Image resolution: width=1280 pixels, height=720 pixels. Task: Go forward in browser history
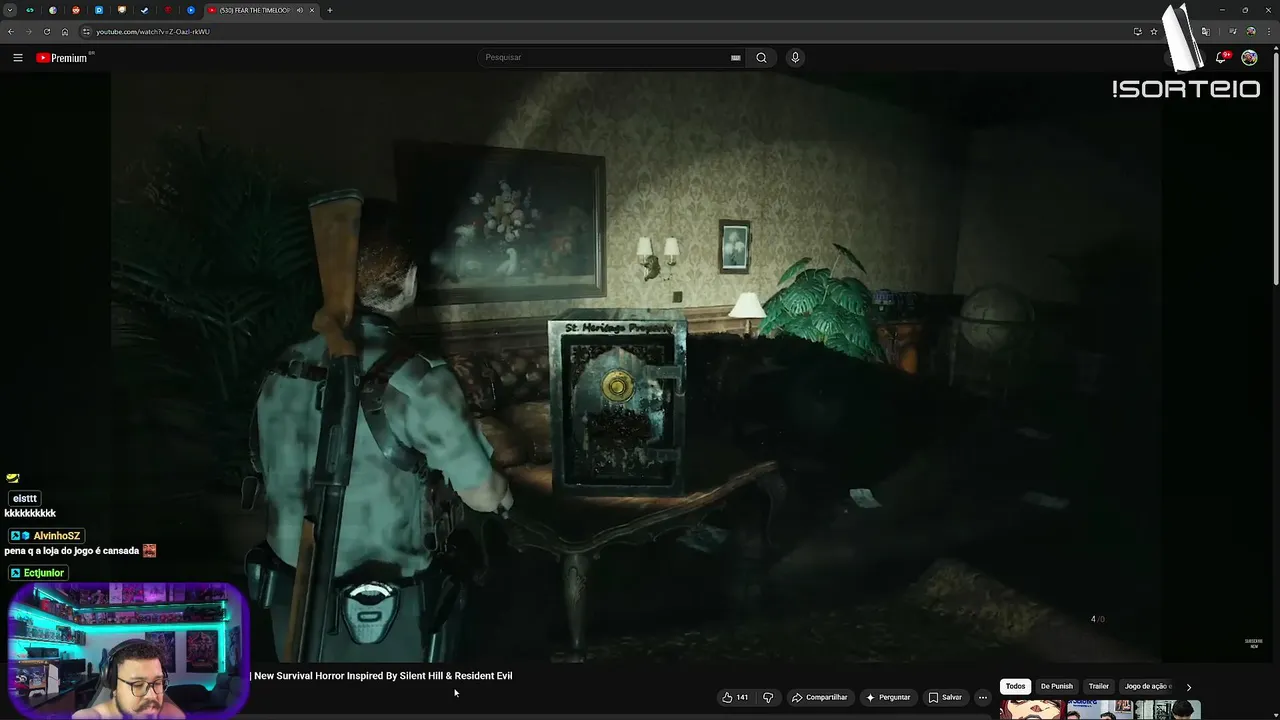point(28,31)
